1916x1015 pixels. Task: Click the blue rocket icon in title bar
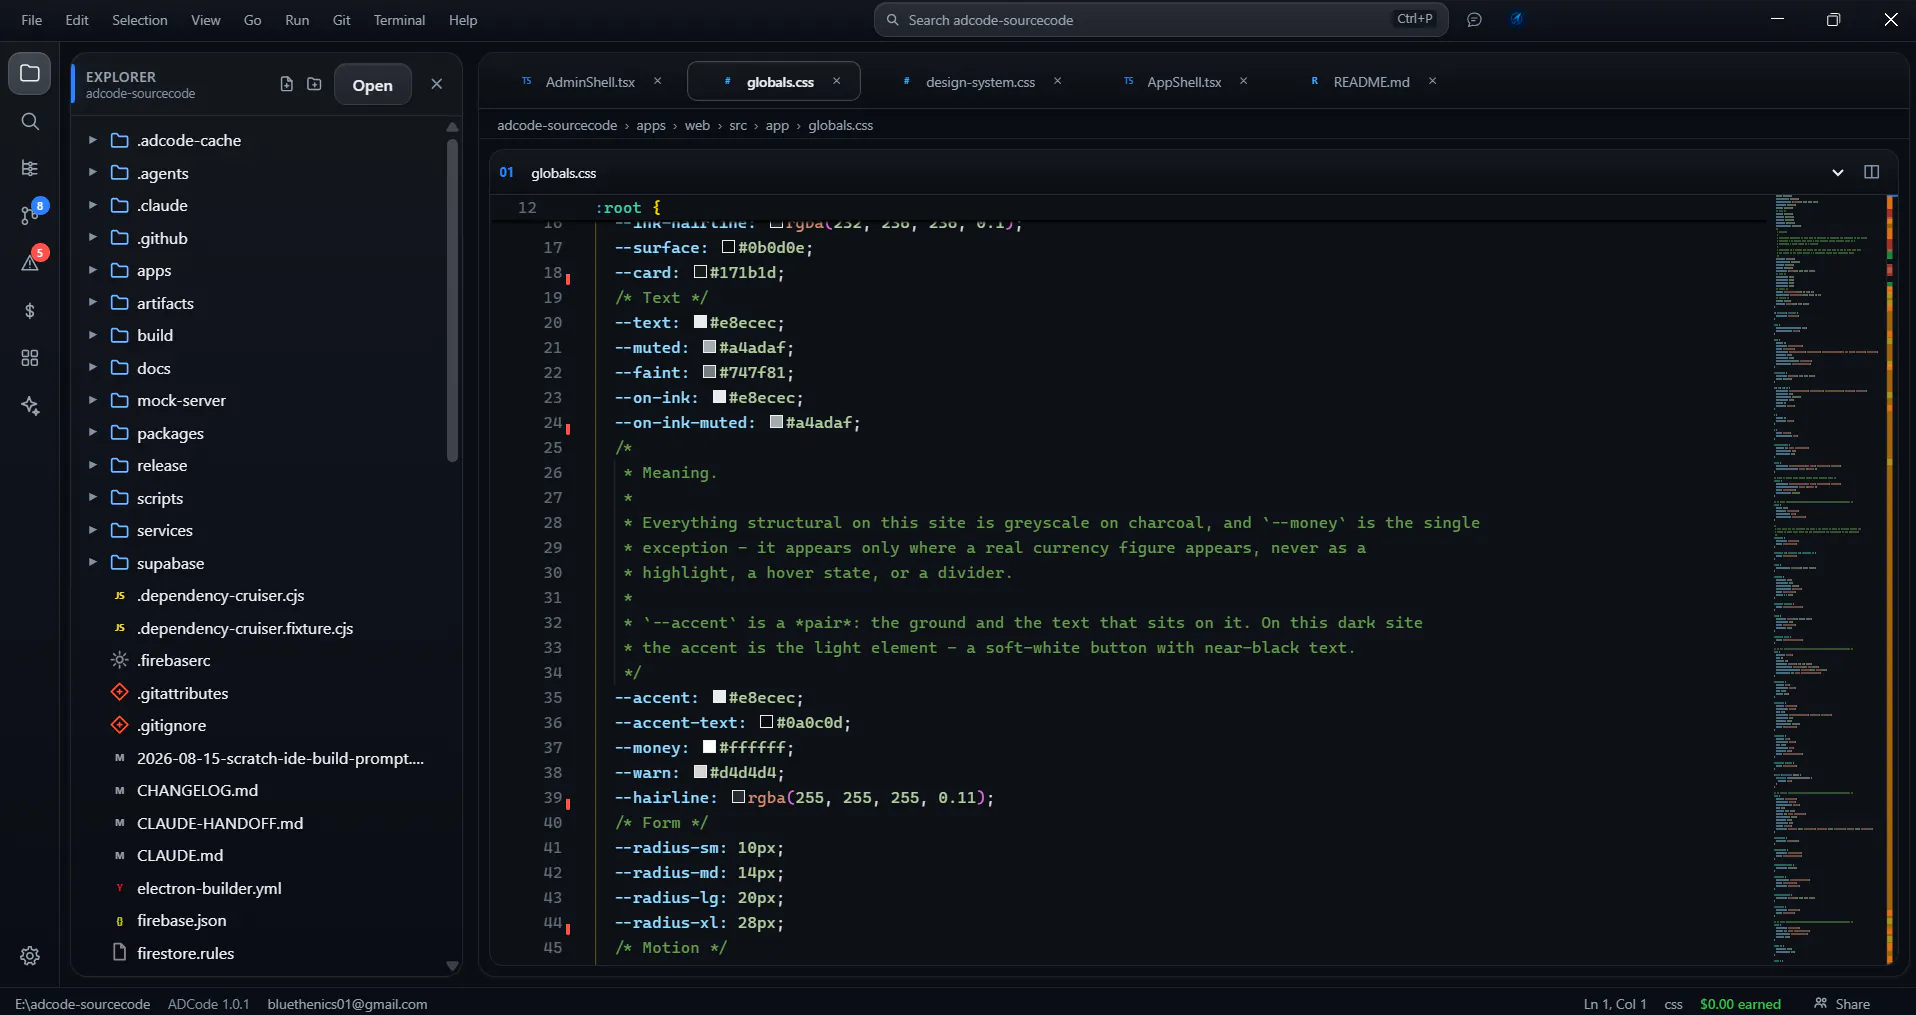(x=1517, y=19)
